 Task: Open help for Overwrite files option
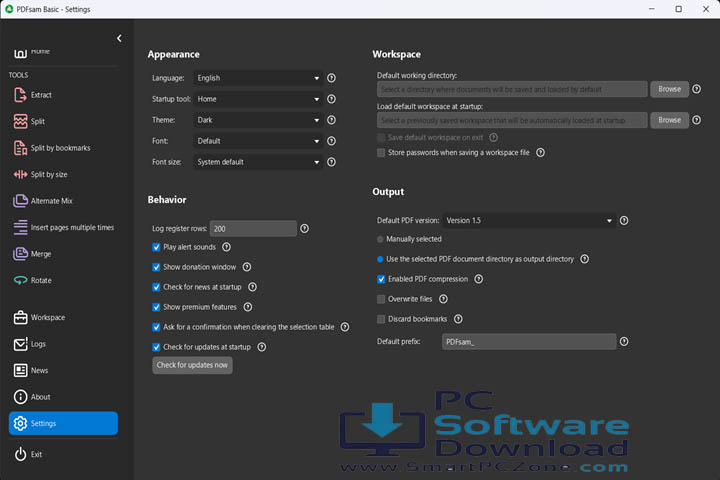(443, 299)
